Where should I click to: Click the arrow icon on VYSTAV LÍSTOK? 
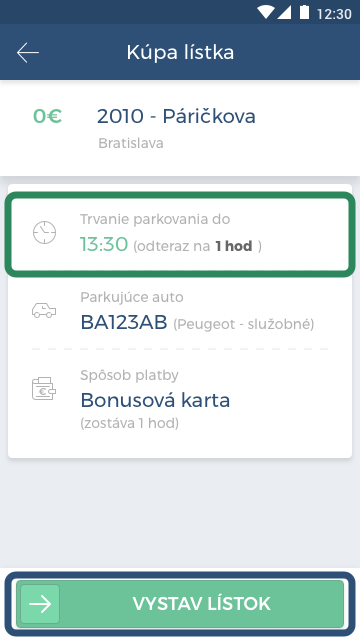pos(40,604)
